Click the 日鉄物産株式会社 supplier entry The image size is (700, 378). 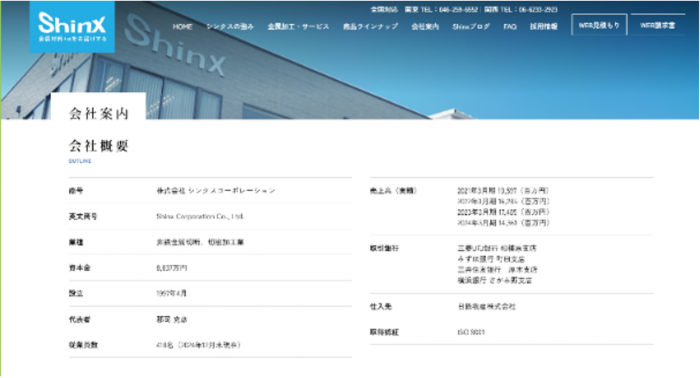click(x=487, y=307)
